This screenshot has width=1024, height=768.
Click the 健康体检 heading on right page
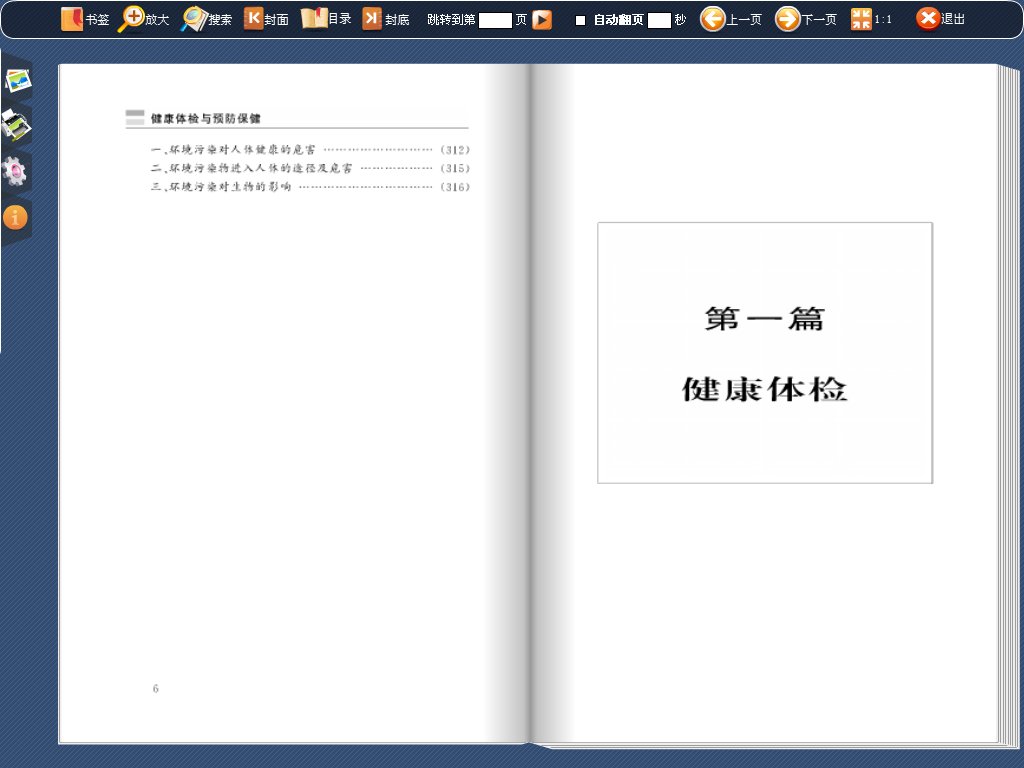coord(765,389)
